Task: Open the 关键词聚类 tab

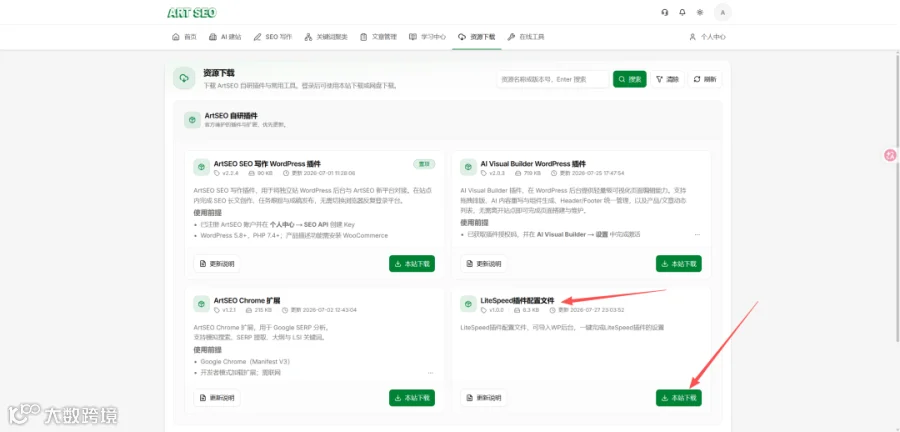Action: pos(326,37)
